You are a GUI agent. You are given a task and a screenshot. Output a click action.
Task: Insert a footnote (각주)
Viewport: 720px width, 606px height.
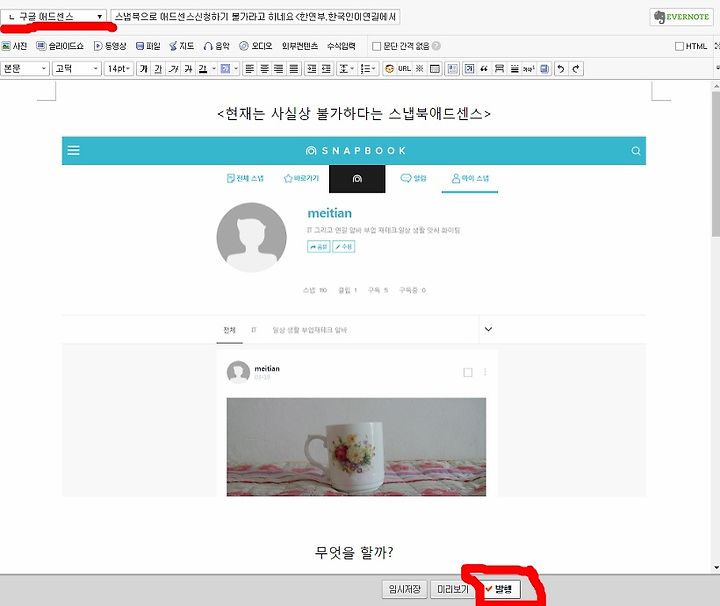(x=529, y=69)
